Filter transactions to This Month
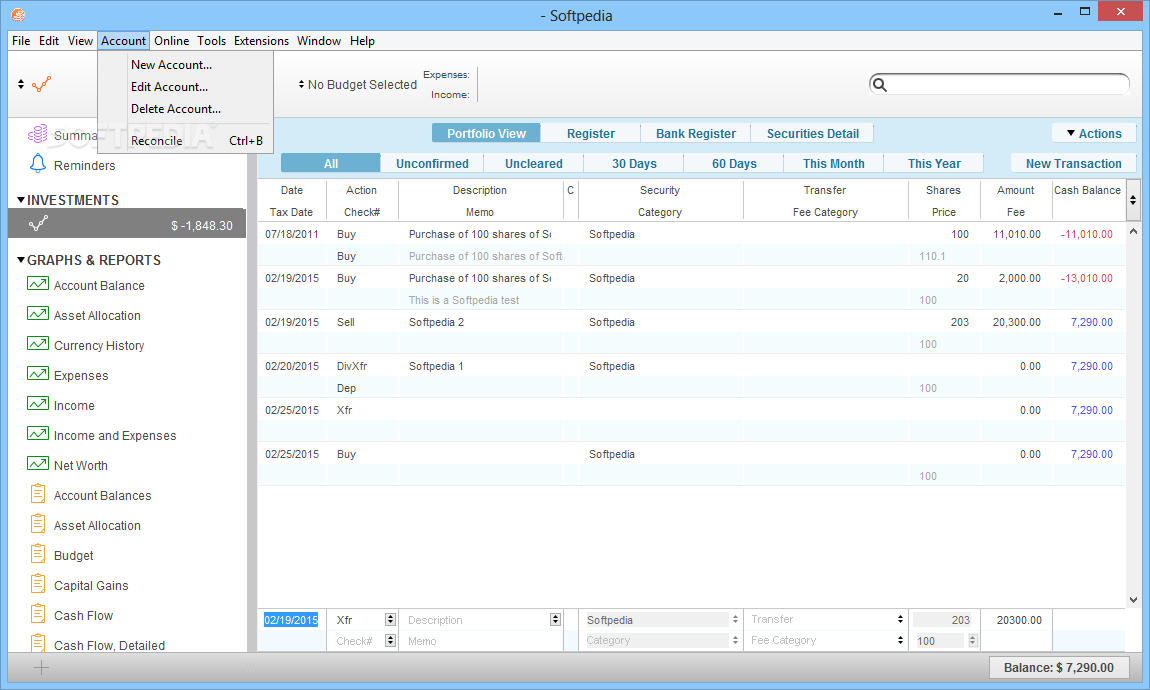The width and height of the screenshot is (1150, 690). point(834,164)
